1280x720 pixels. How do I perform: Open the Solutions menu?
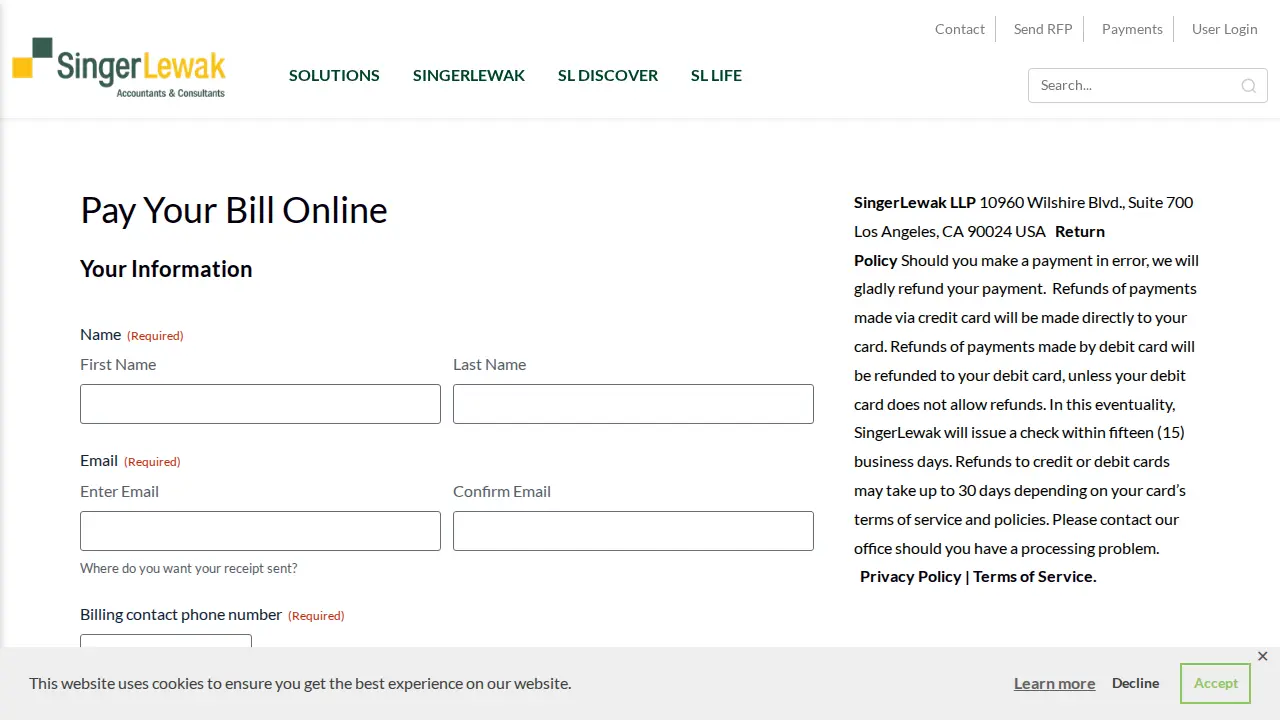pos(334,76)
